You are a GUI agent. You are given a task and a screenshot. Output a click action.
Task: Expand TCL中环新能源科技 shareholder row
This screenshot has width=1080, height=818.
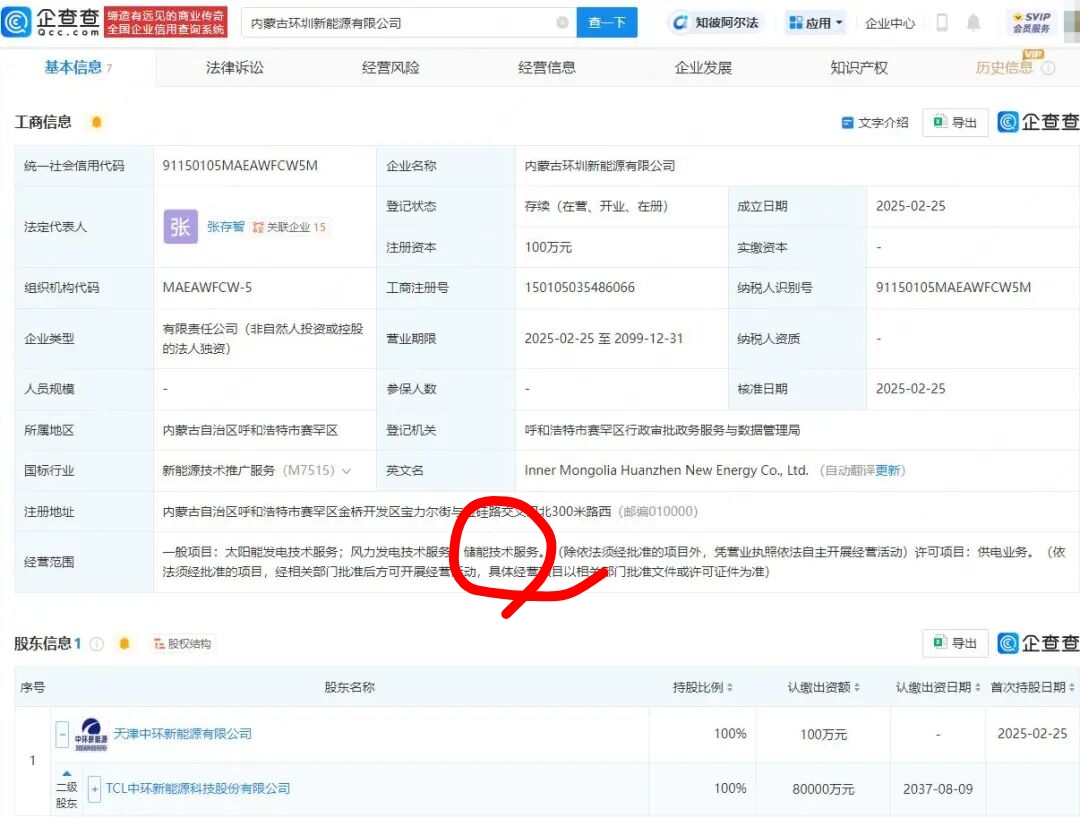94,789
